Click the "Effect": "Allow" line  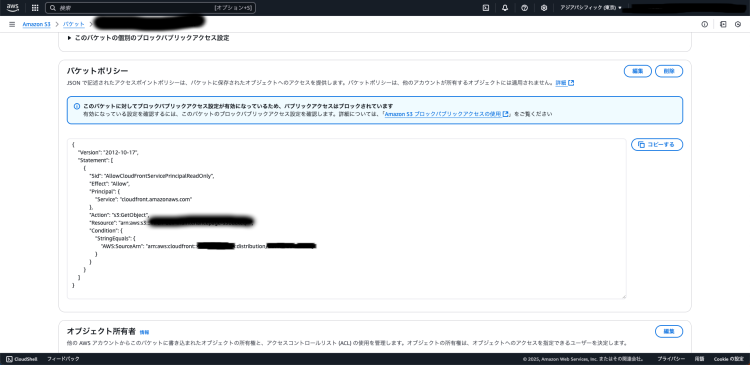[x=110, y=183]
